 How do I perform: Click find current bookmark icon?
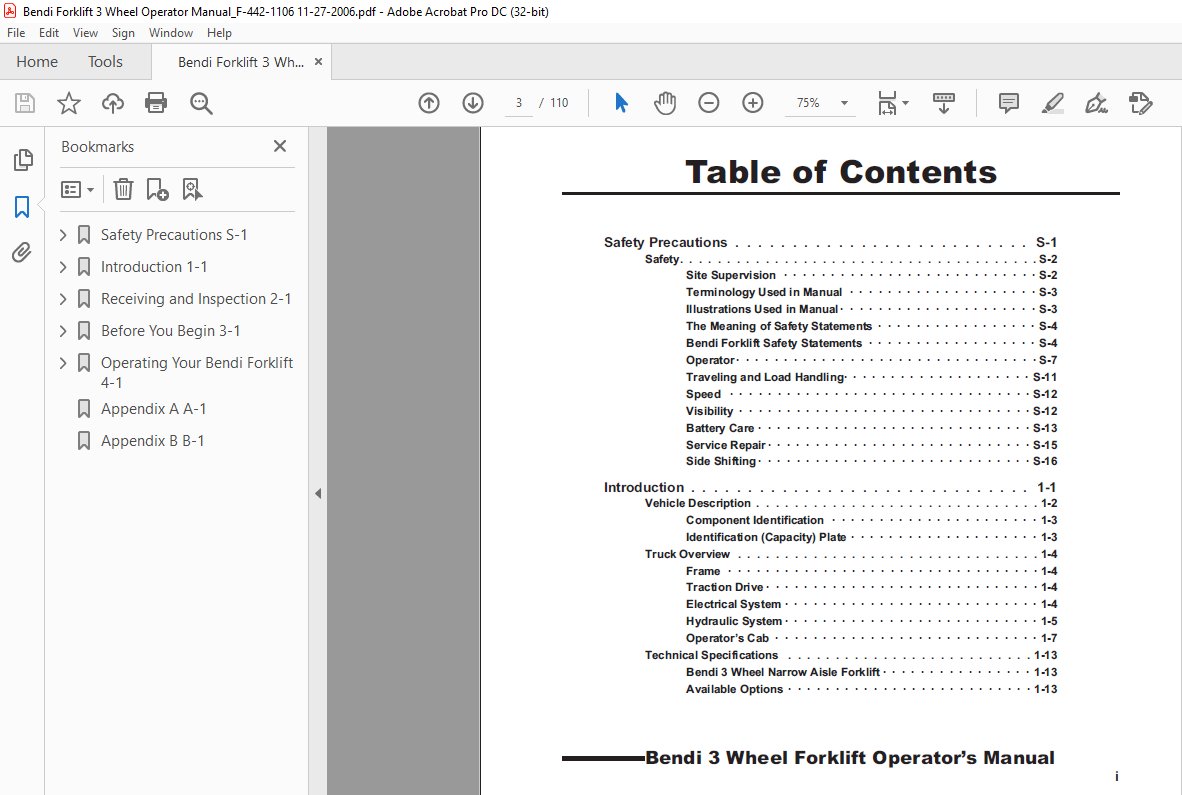[192, 189]
